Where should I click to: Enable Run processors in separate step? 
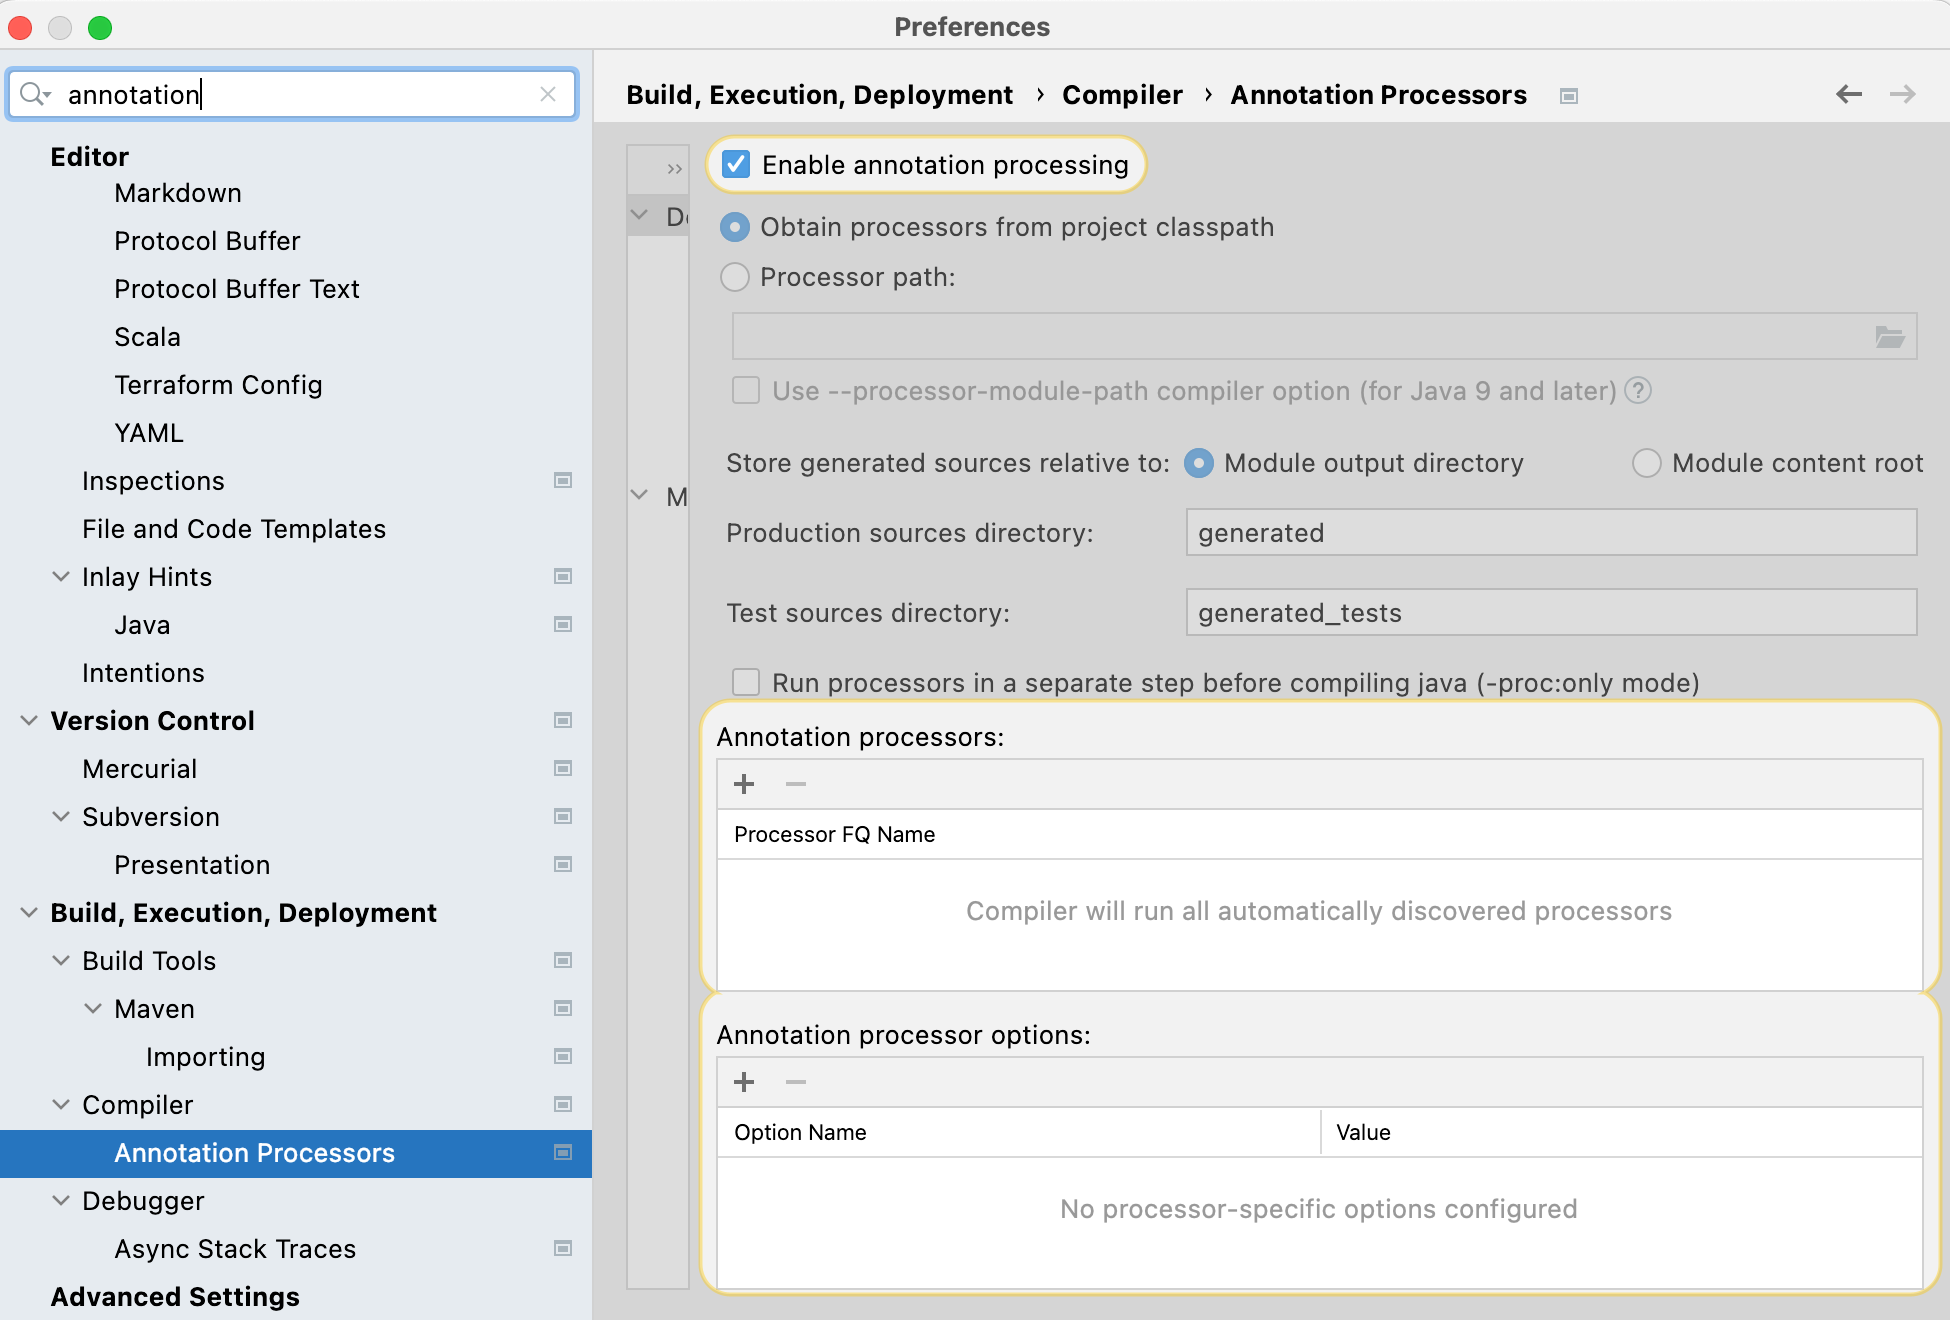pyautogui.click(x=746, y=683)
